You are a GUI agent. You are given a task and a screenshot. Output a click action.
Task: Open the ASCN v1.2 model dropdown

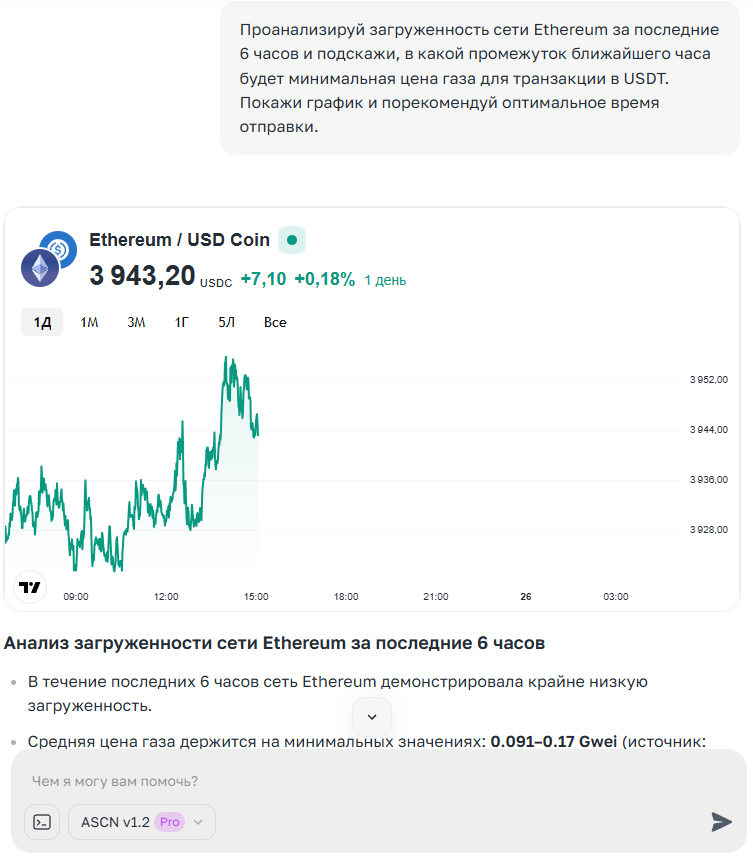141,822
